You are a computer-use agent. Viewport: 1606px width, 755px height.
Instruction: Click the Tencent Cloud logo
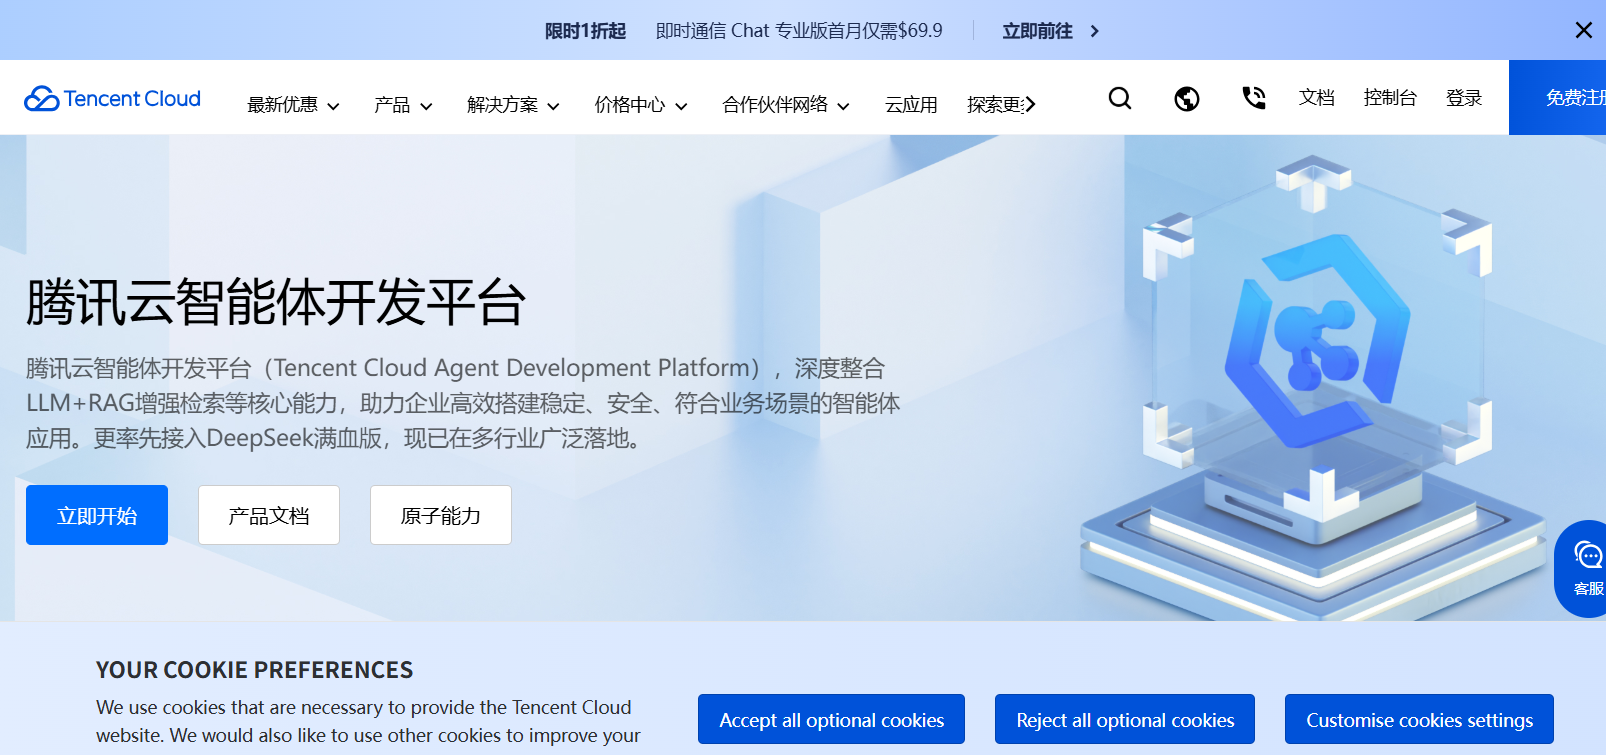click(x=112, y=98)
